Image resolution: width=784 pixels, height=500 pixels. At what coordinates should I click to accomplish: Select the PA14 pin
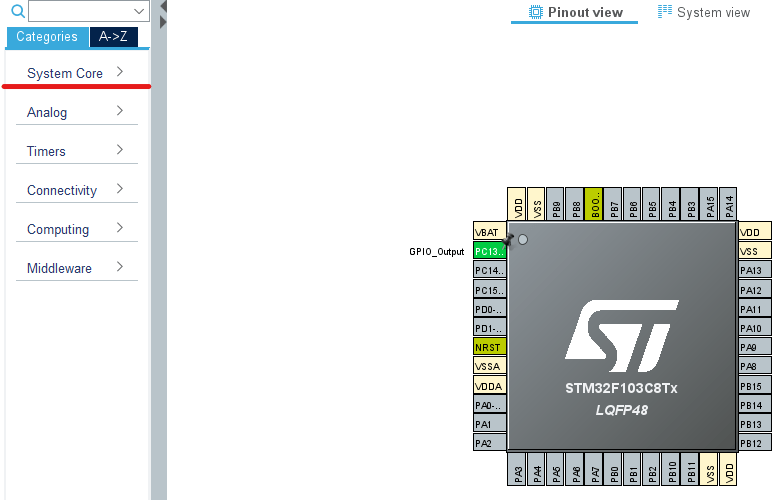pyautogui.click(x=728, y=204)
